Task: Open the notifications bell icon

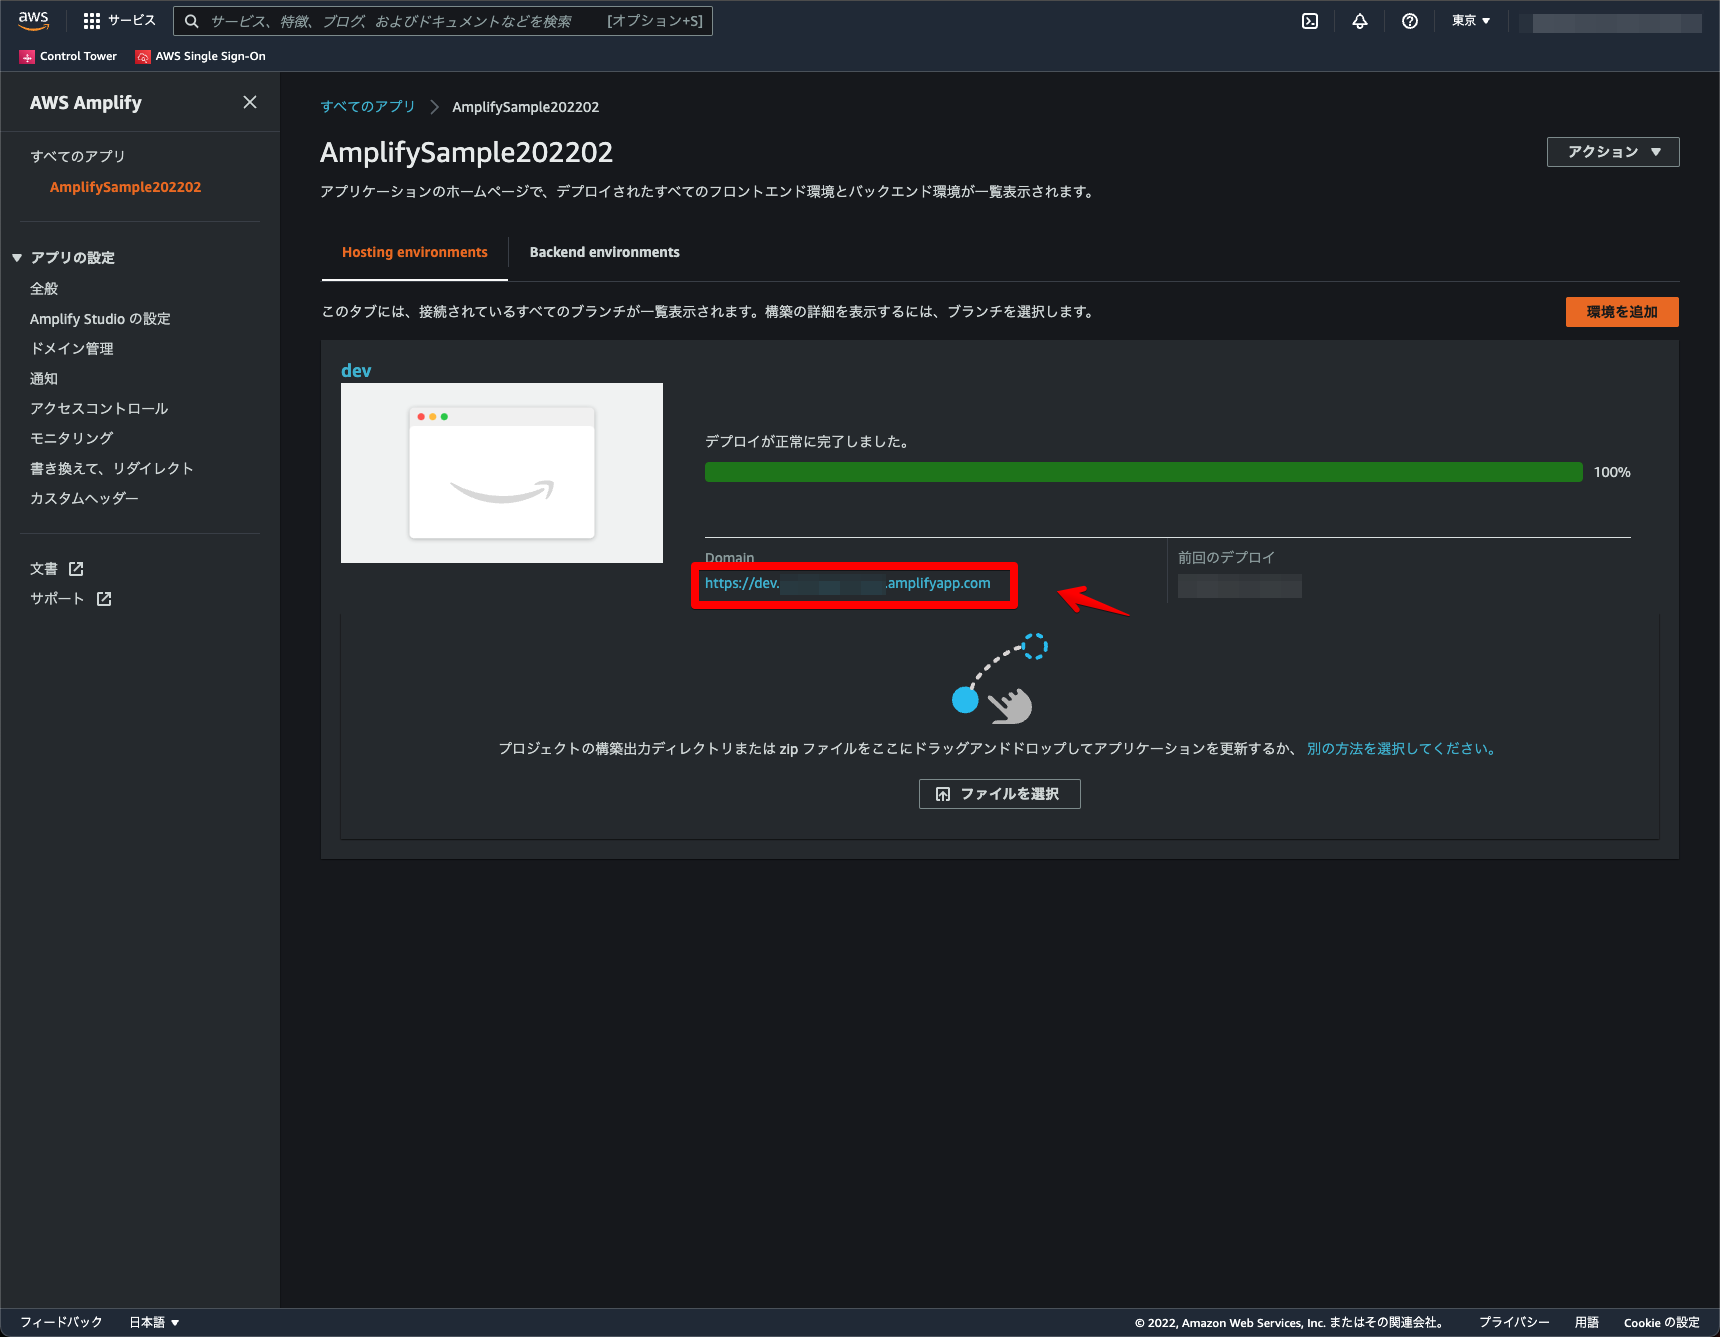Action: click(1360, 21)
